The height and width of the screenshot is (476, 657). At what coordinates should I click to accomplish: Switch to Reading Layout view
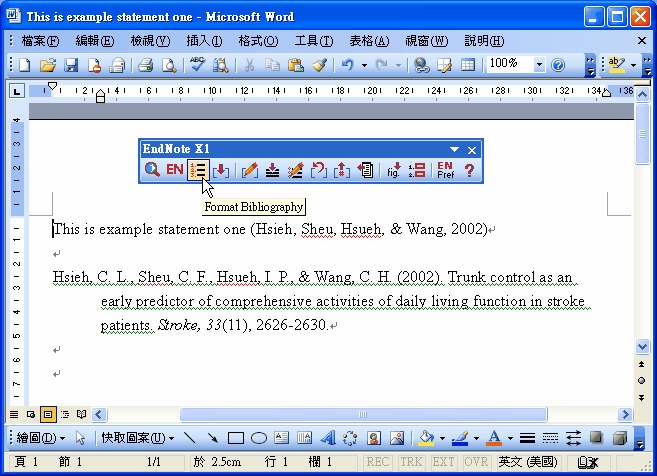(x=82, y=414)
